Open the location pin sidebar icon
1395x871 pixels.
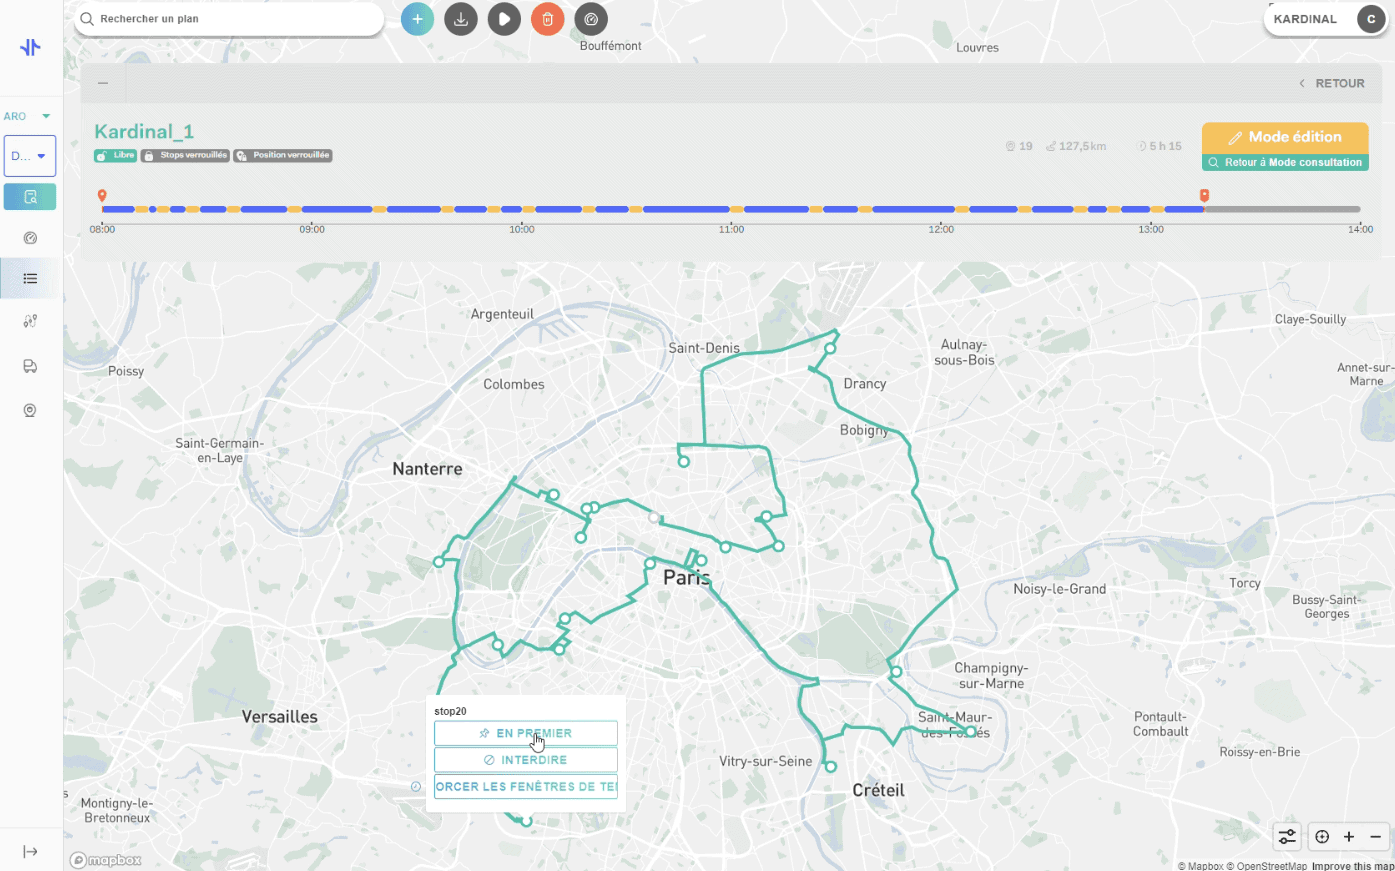click(30, 410)
